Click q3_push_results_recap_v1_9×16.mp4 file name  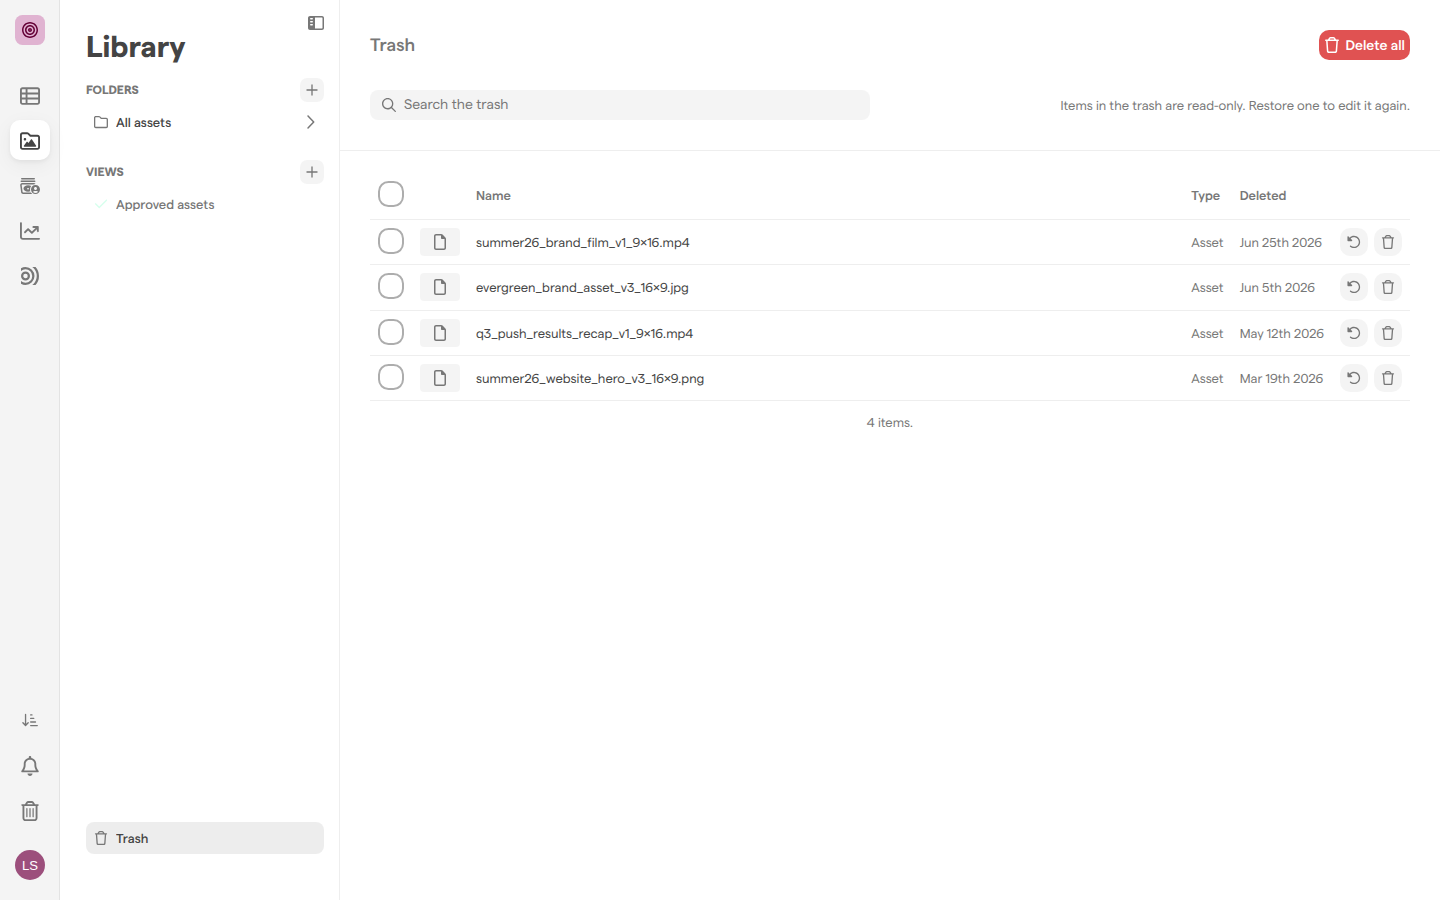[584, 334]
